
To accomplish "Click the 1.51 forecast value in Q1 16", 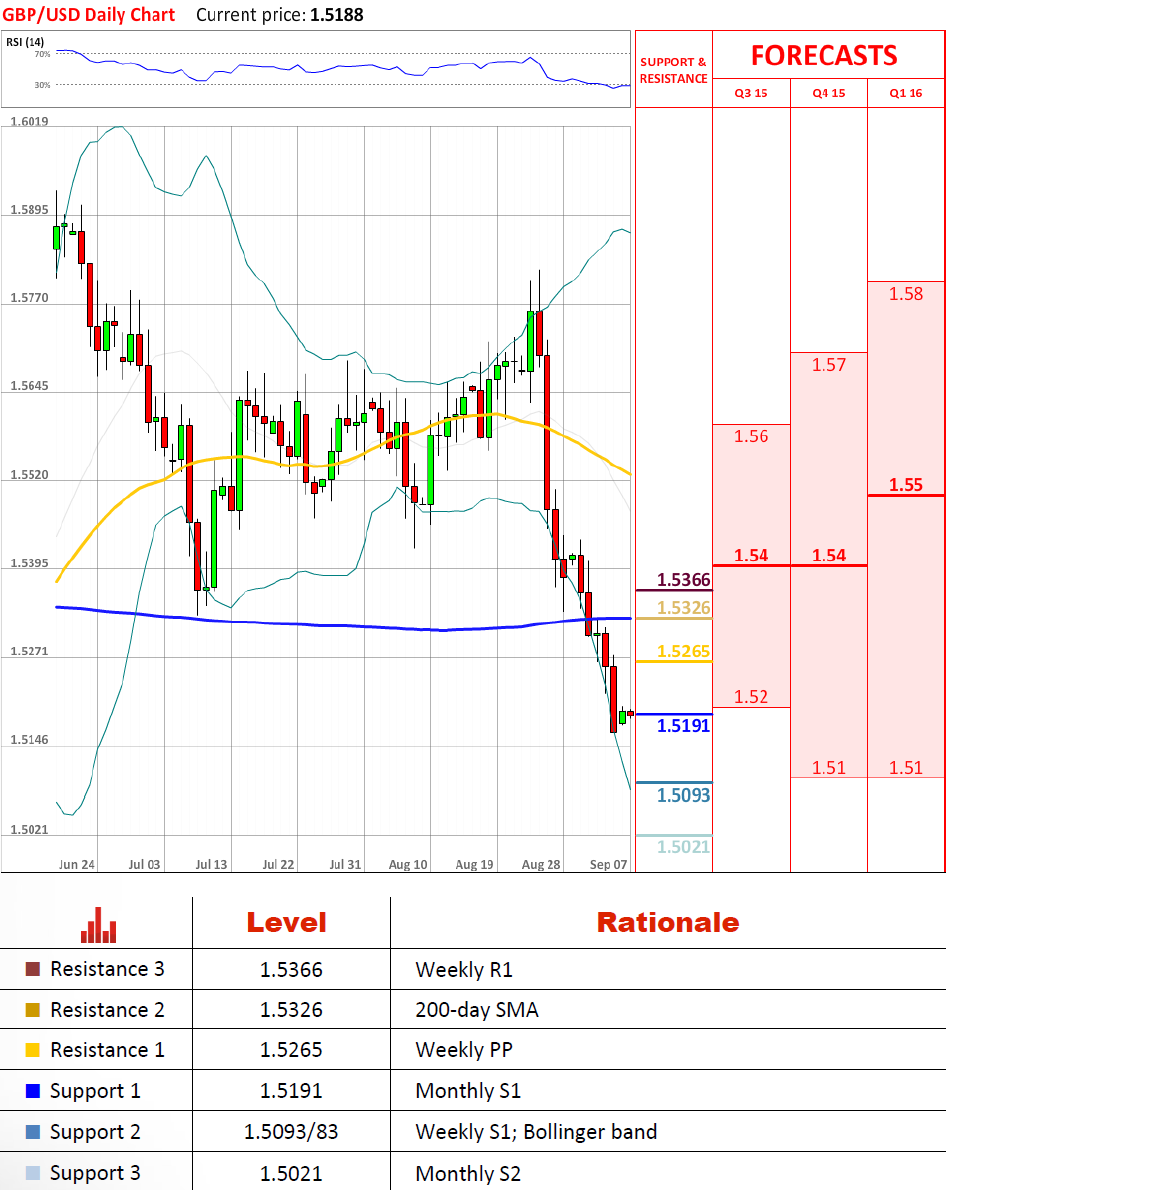I will coord(906,768).
